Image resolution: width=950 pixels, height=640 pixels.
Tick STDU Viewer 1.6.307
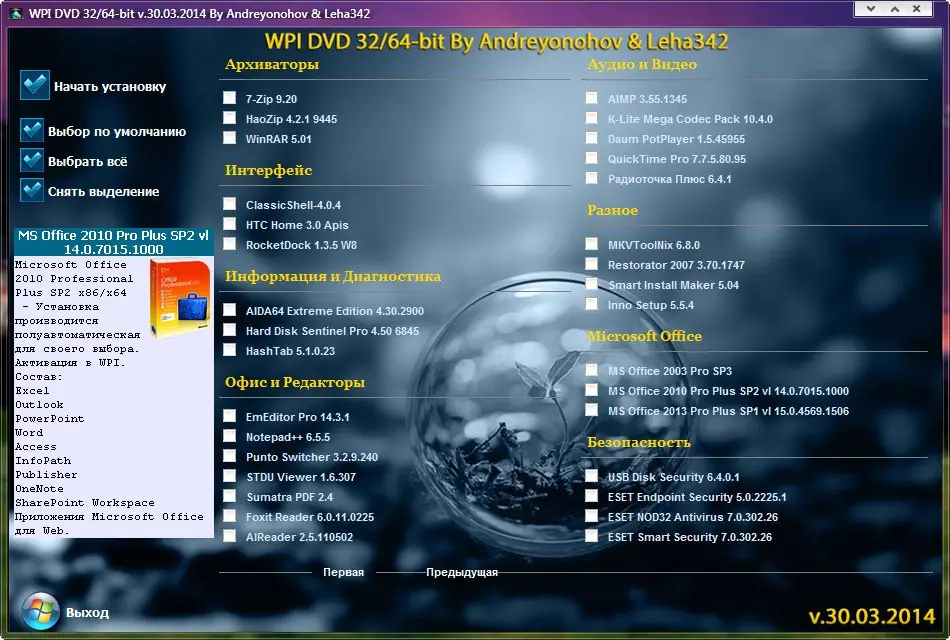[x=230, y=476]
